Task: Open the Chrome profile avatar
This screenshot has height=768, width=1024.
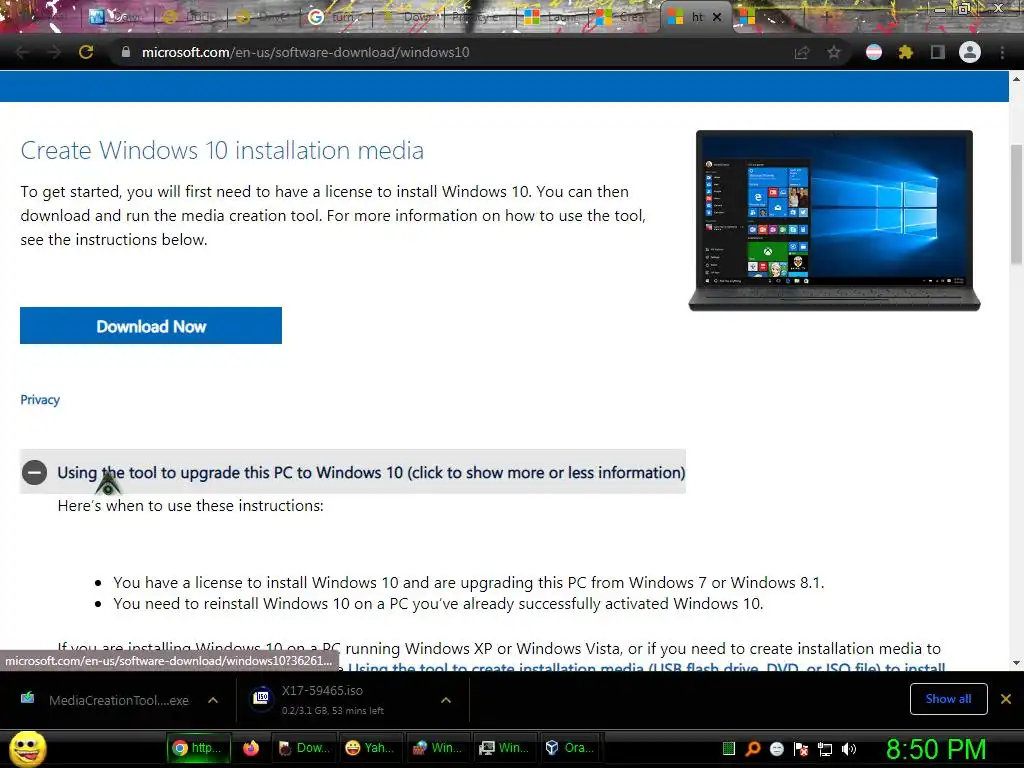Action: tap(970, 52)
